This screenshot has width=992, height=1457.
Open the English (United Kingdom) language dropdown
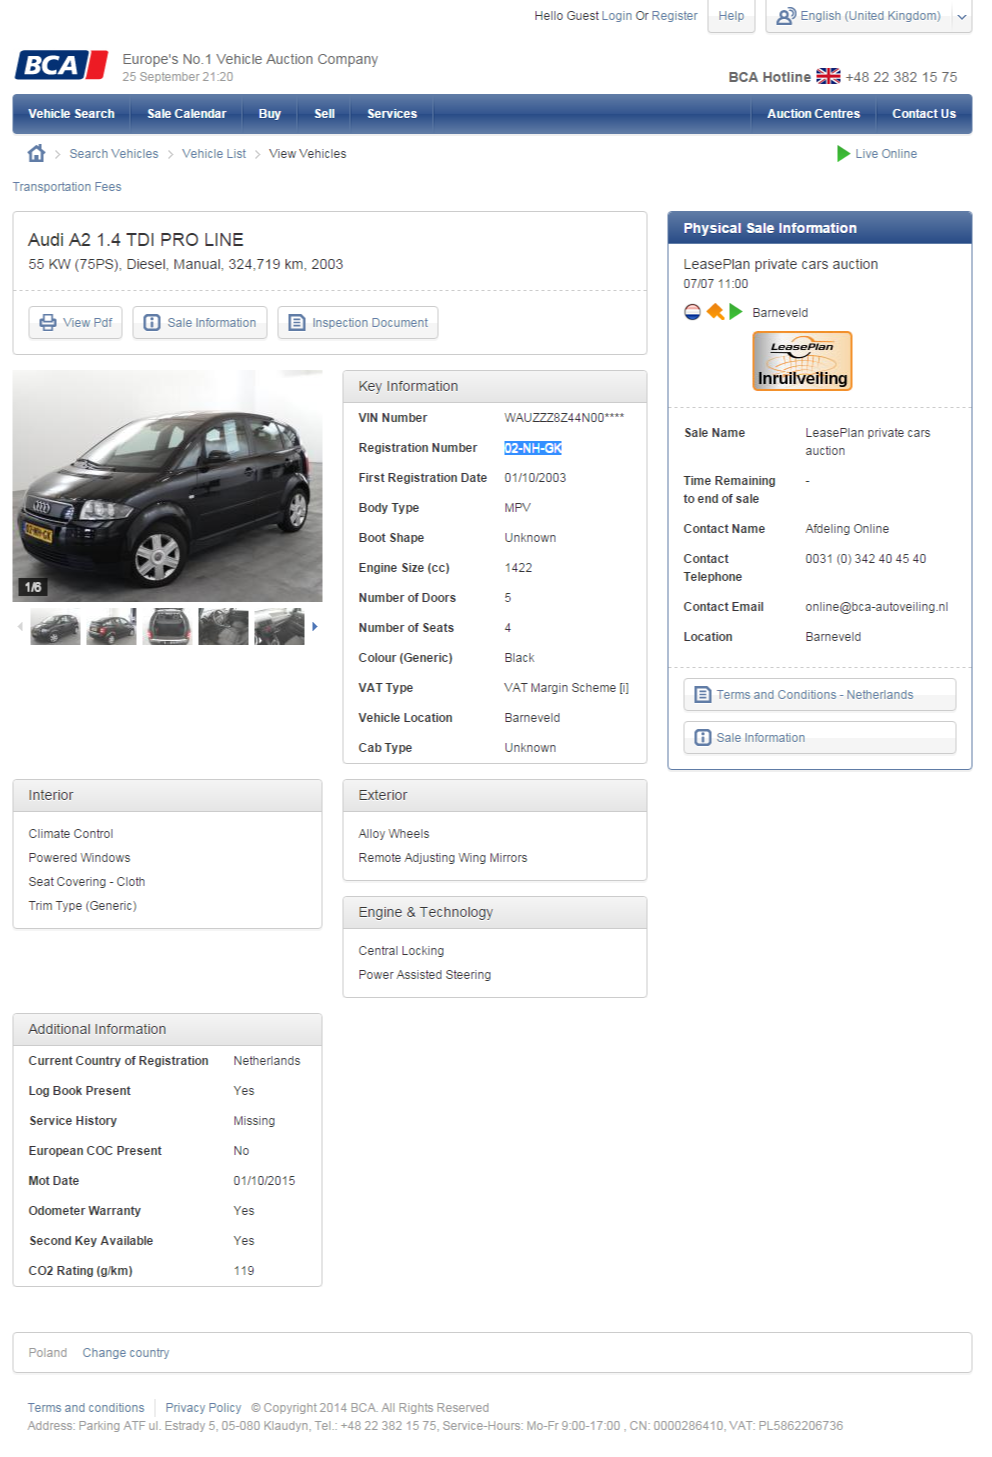click(868, 16)
